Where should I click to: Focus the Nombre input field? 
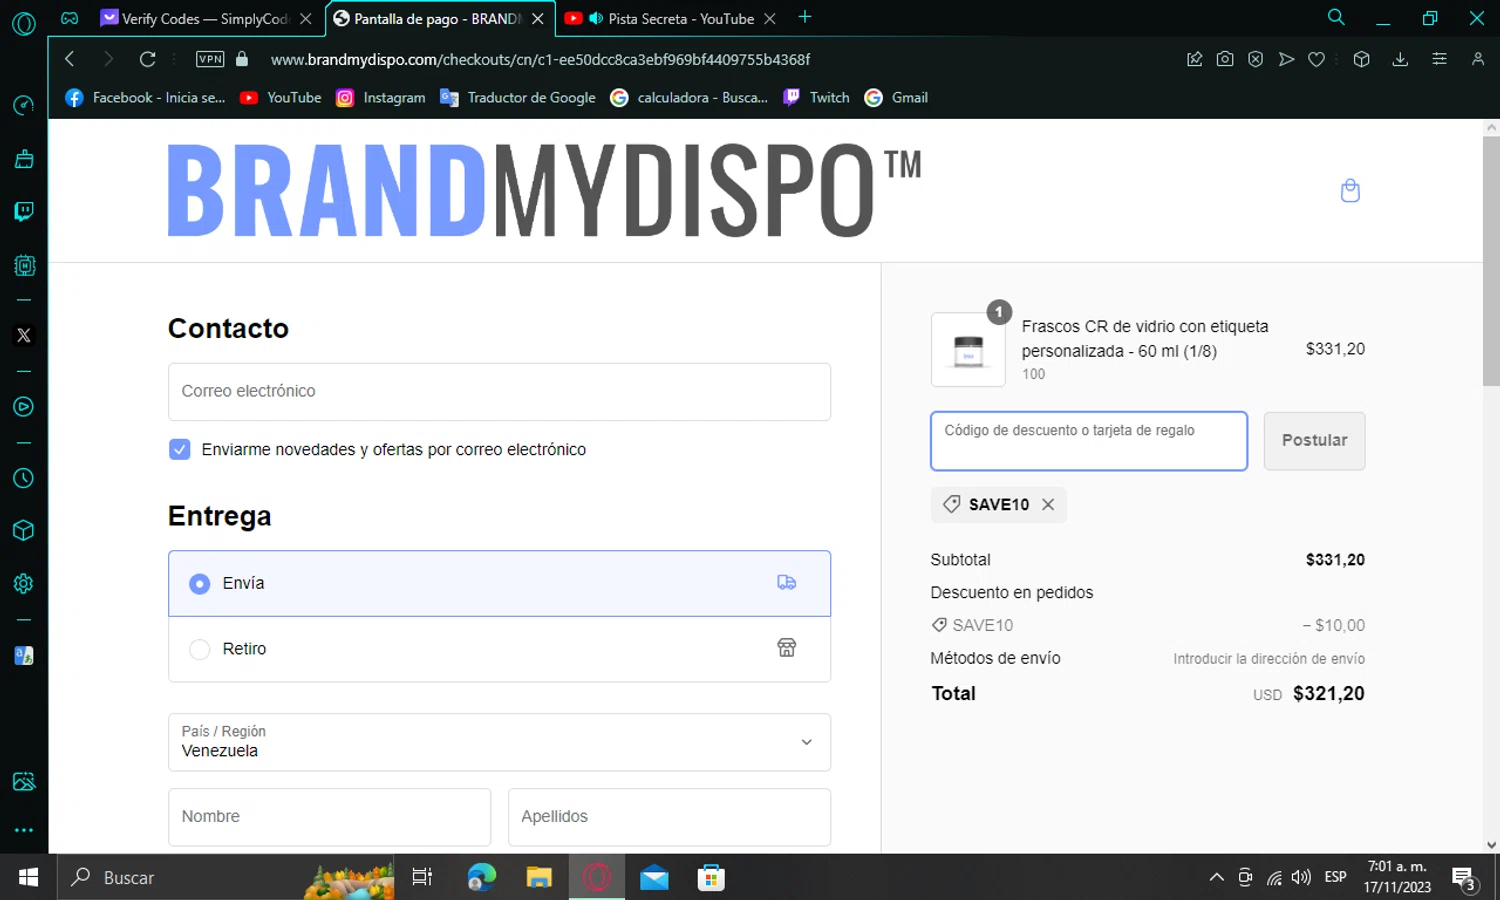tap(329, 817)
